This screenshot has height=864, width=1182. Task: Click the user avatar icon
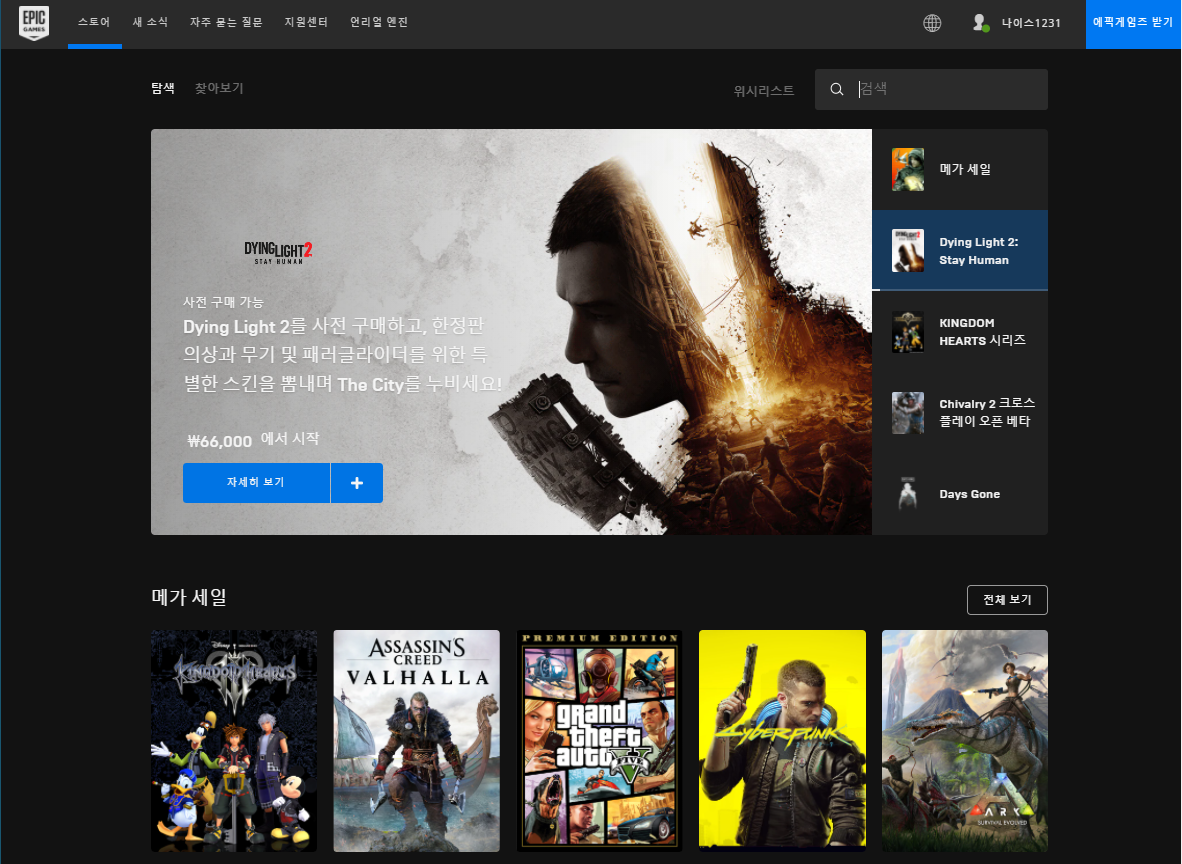click(x=980, y=23)
